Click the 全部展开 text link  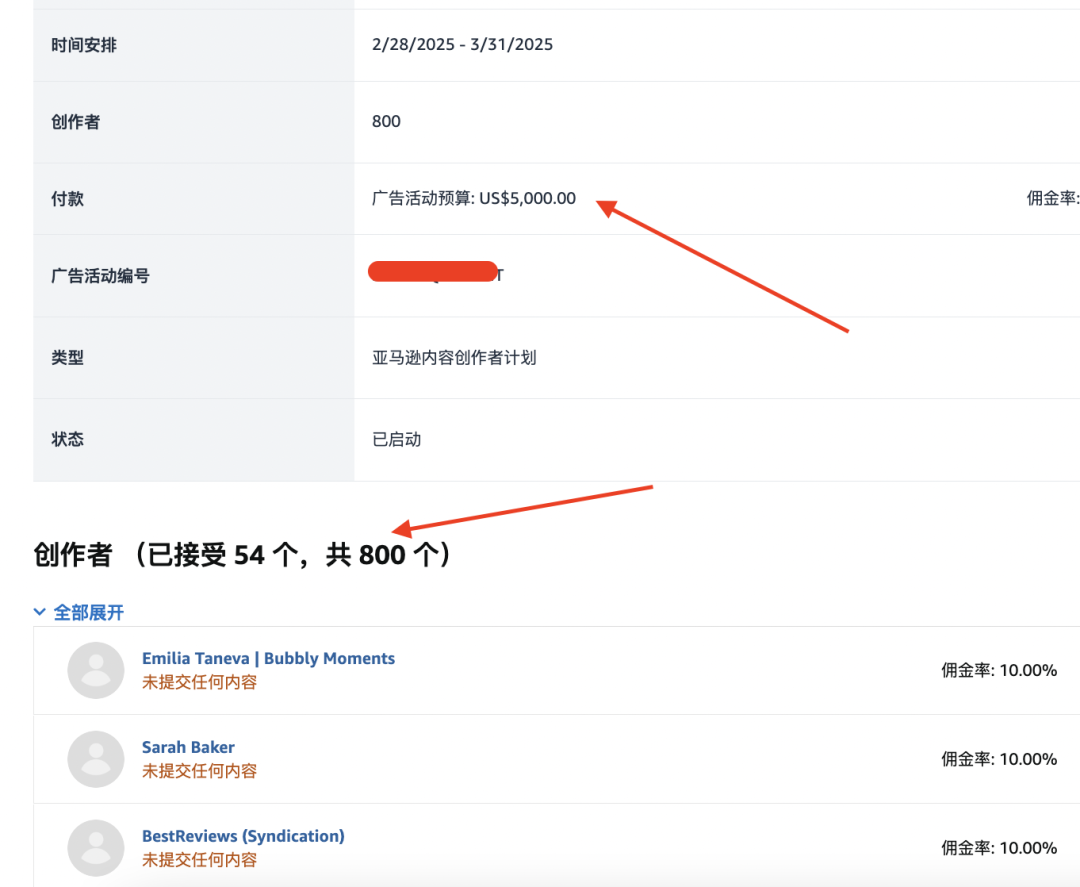point(89,612)
